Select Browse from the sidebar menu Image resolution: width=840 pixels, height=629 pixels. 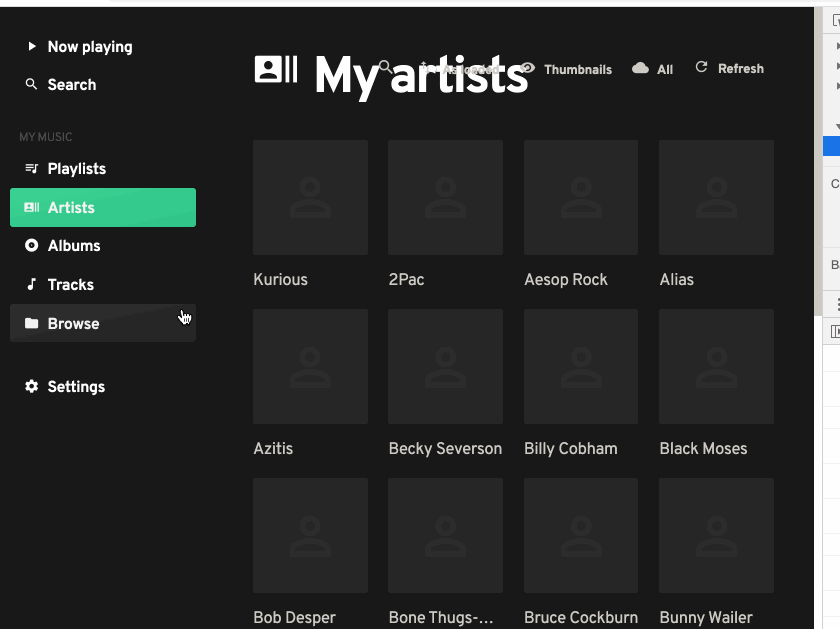[x=75, y=323]
